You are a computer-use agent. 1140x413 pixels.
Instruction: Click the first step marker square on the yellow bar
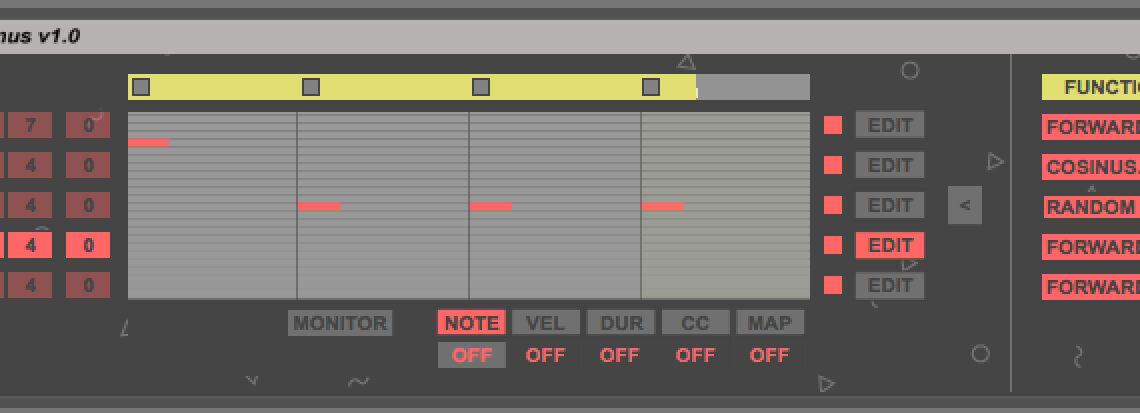point(141,87)
